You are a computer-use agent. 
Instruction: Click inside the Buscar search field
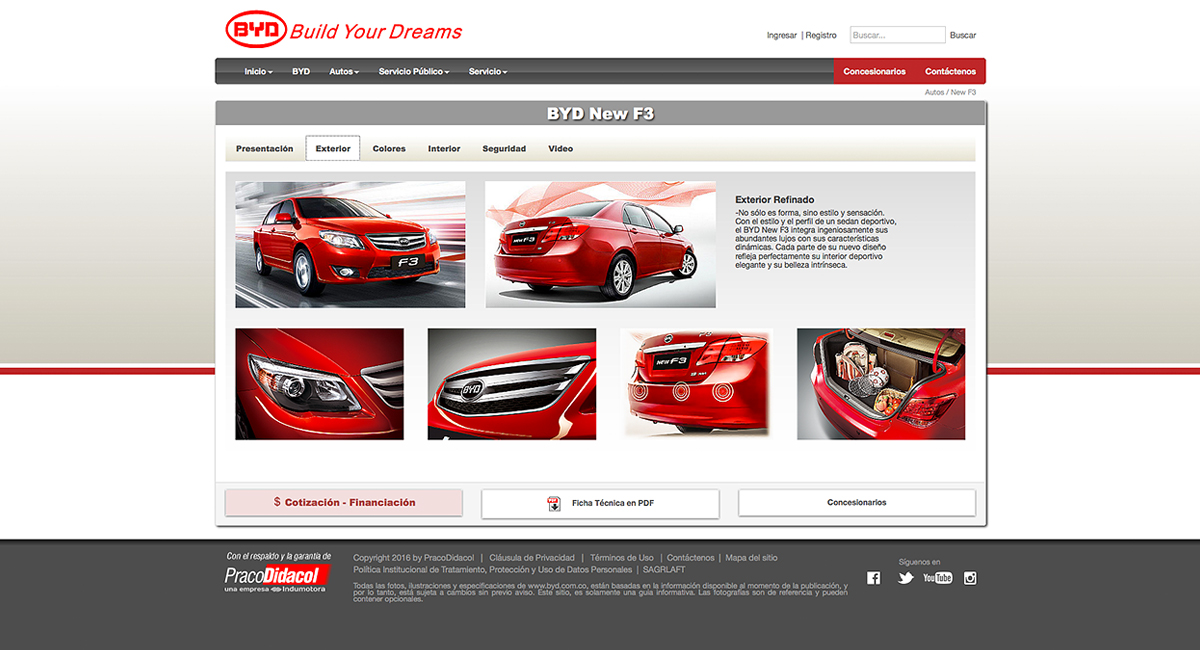896,33
